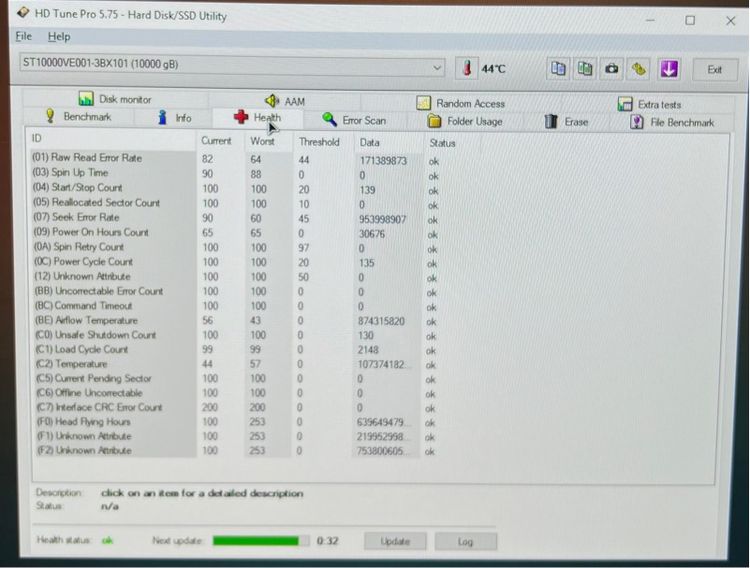
Task: Select the Current Pending Sector attribute
Action: (x=94, y=378)
